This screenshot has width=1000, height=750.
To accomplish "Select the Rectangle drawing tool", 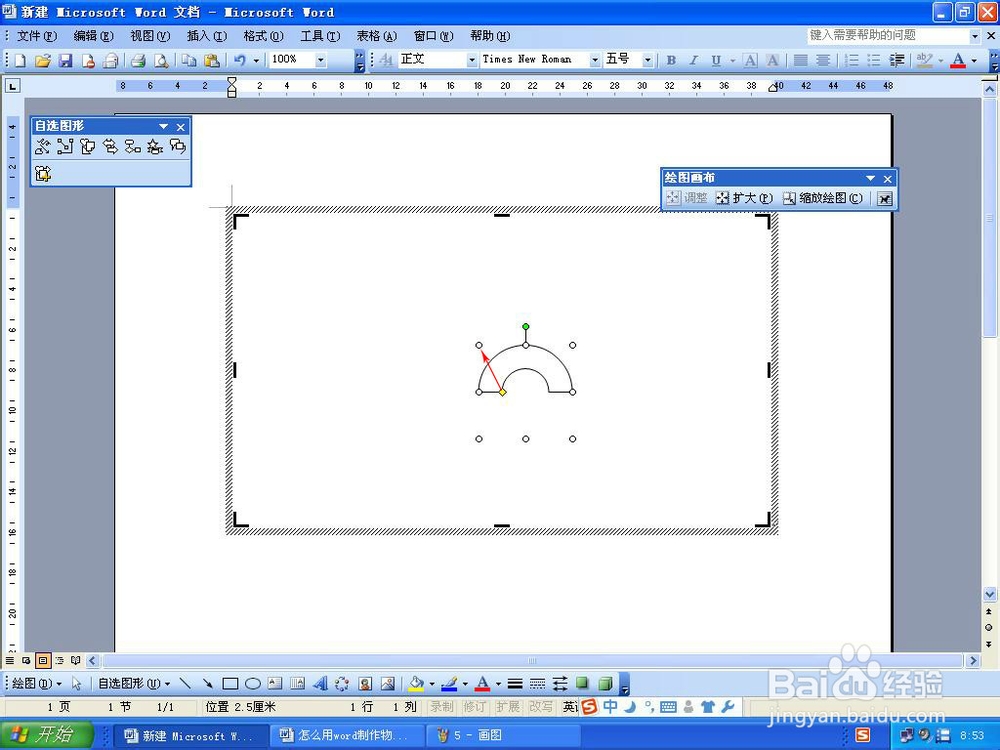I will (230, 684).
